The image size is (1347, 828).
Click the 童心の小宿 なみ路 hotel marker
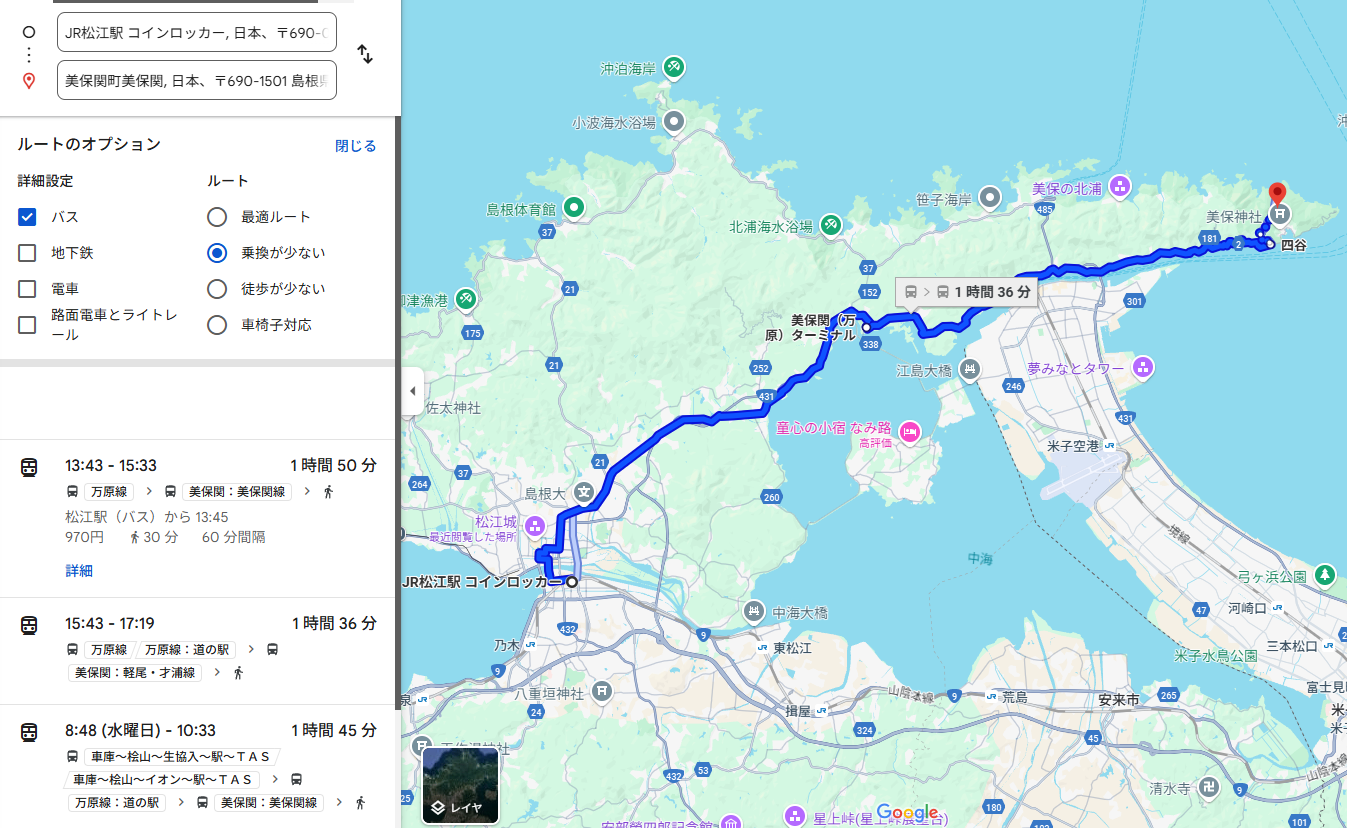pos(909,432)
